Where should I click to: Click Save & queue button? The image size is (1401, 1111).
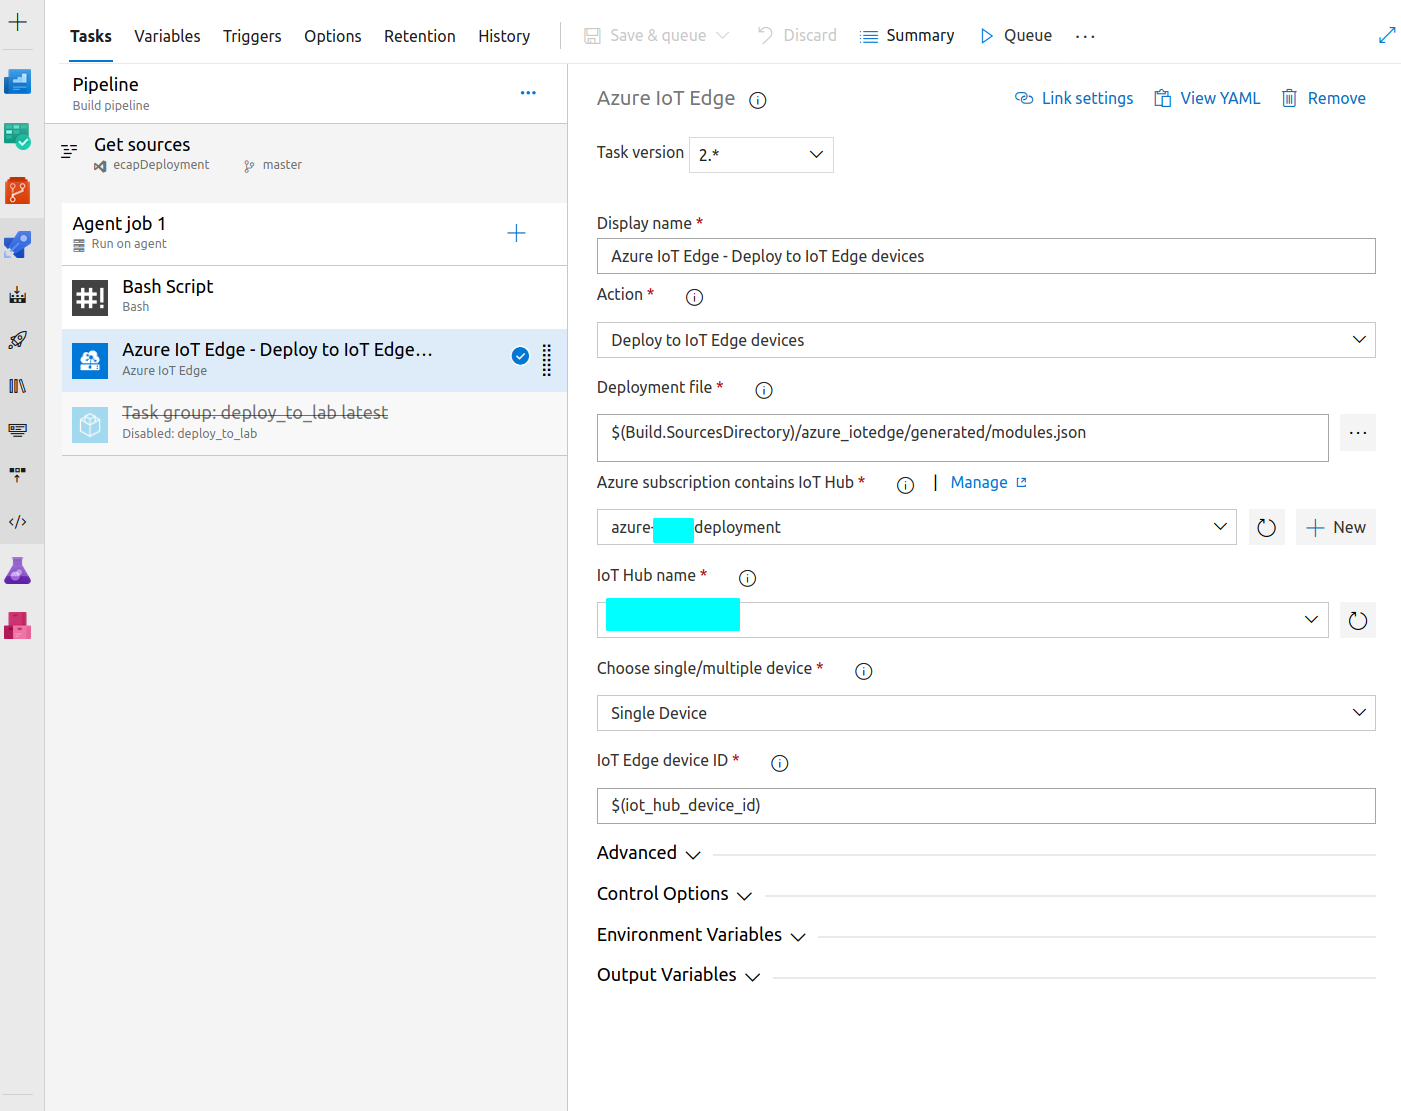tap(656, 36)
